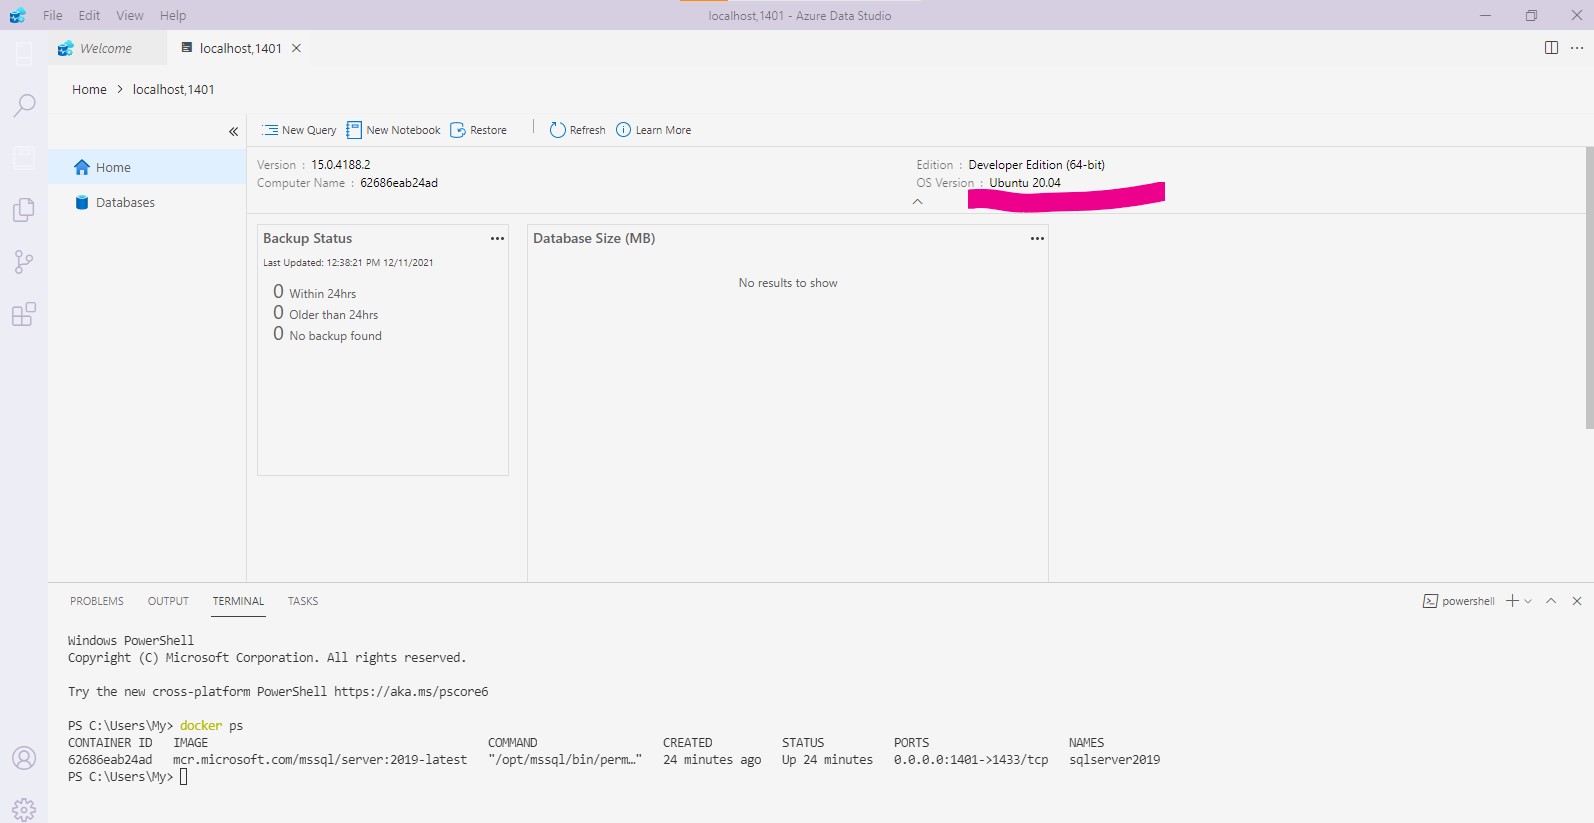Image resolution: width=1594 pixels, height=823 pixels.
Task: Click the computer name 62686eab24ad
Action: 399,183
